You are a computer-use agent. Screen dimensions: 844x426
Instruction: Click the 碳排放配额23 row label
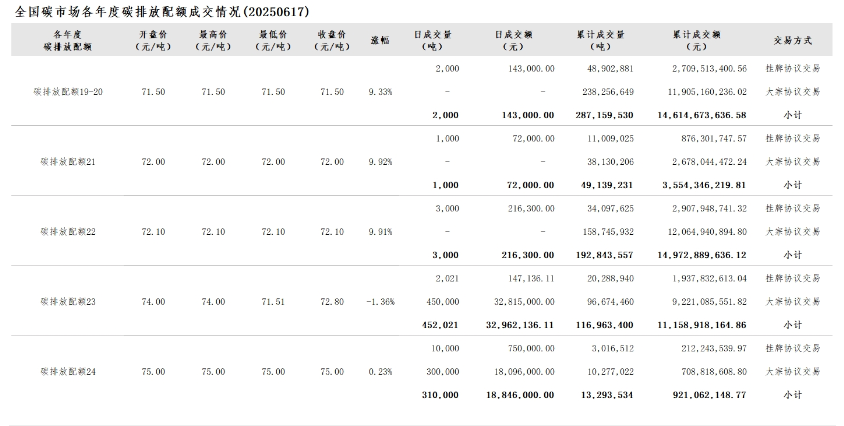point(68,302)
